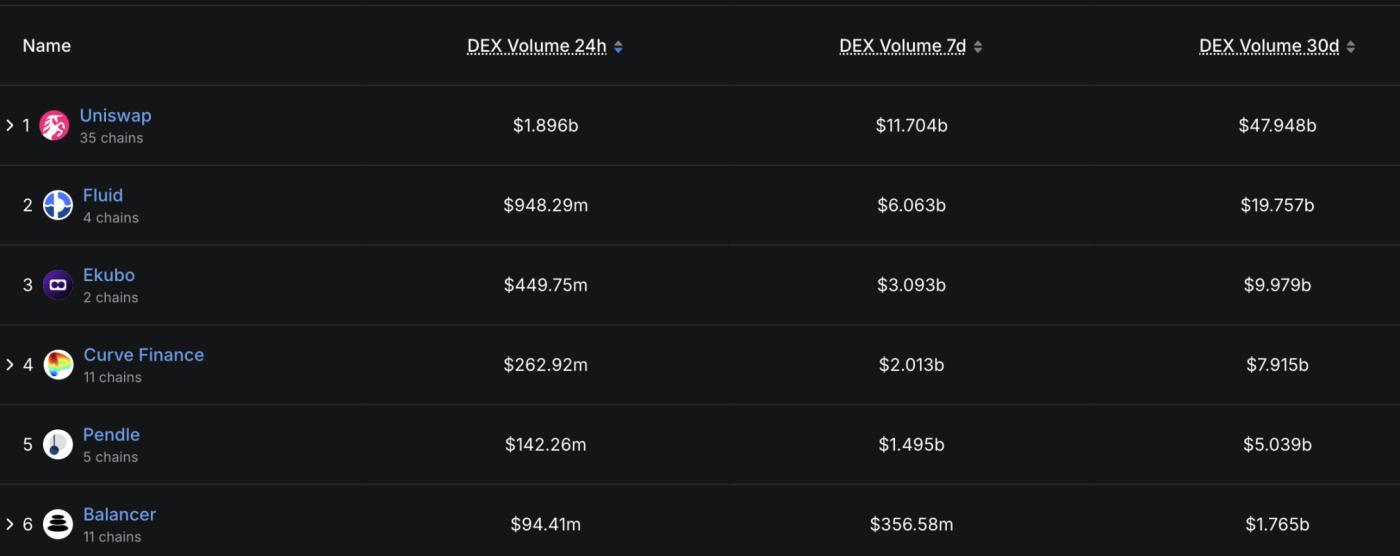Click the DEX Volume 30d sort arrows
Image resolution: width=1400 pixels, height=556 pixels.
point(1351,46)
